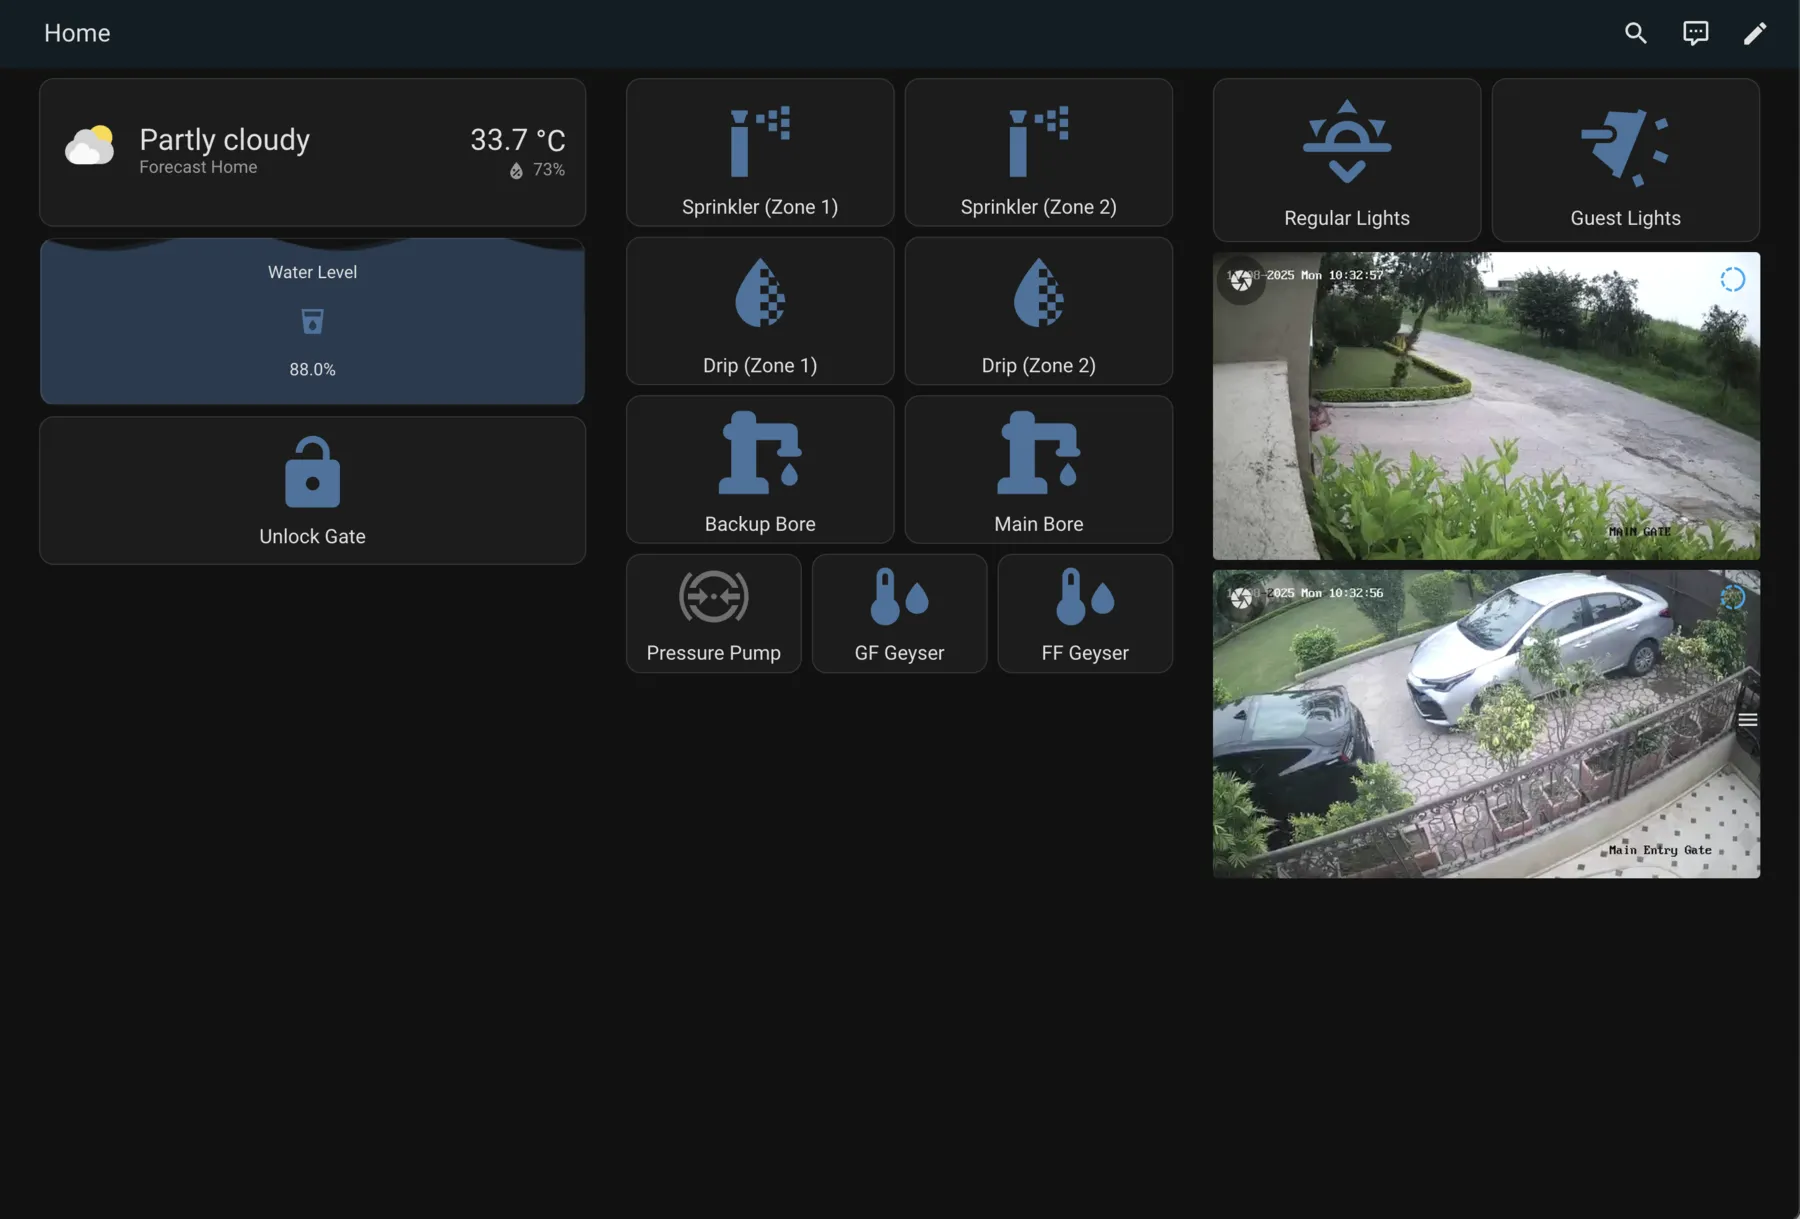Open menu lines on Main Entry Gate camera
Image resolution: width=1800 pixels, height=1219 pixels.
pyautogui.click(x=1748, y=720)
